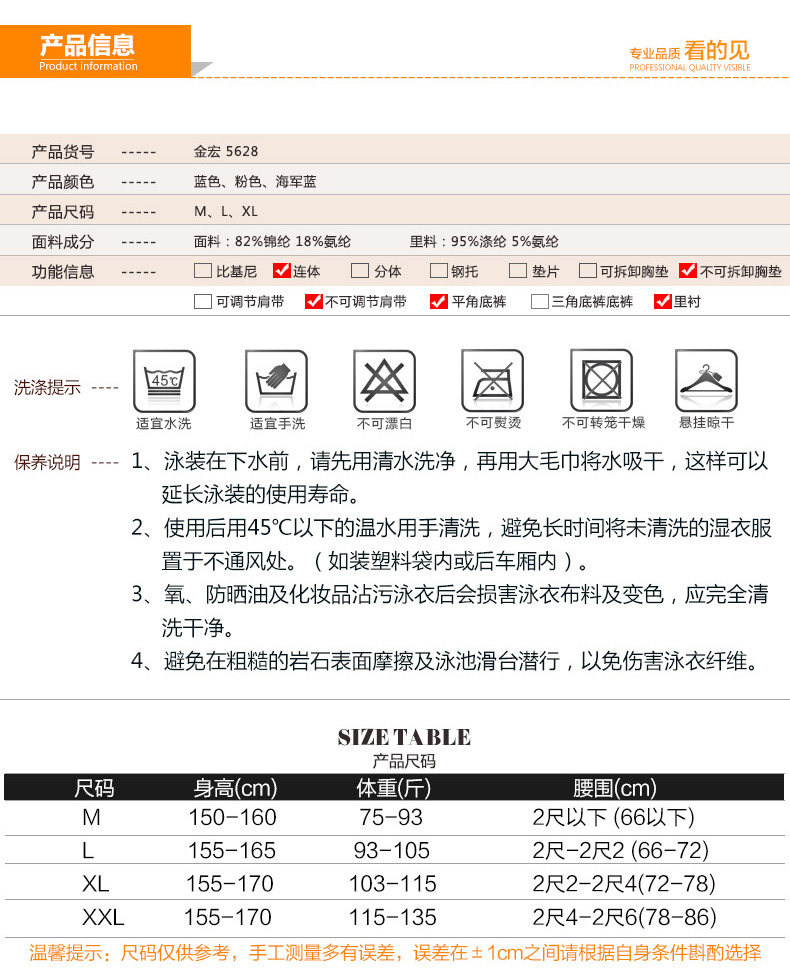The image size is (790, 980).
Task: Check the 可拆卸胸垫 checkbox
Action: point(588,271)
